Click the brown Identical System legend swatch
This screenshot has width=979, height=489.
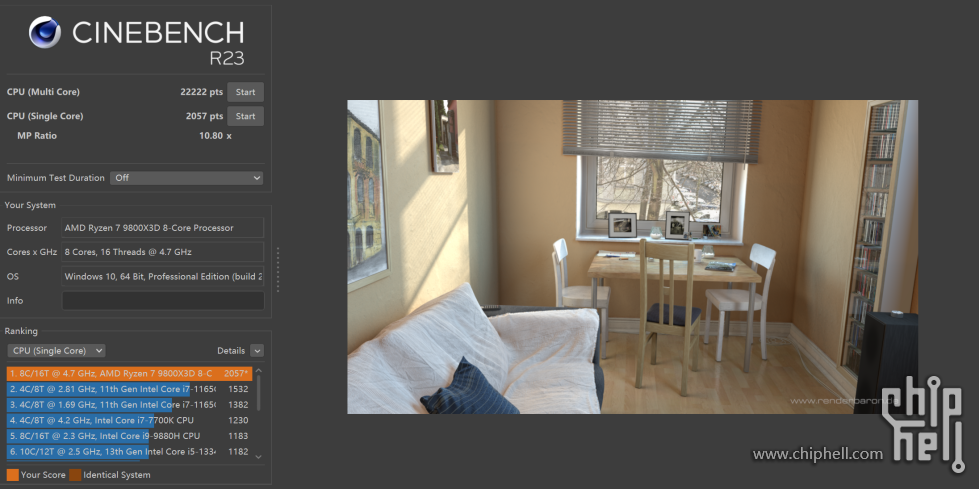(75, 475)
